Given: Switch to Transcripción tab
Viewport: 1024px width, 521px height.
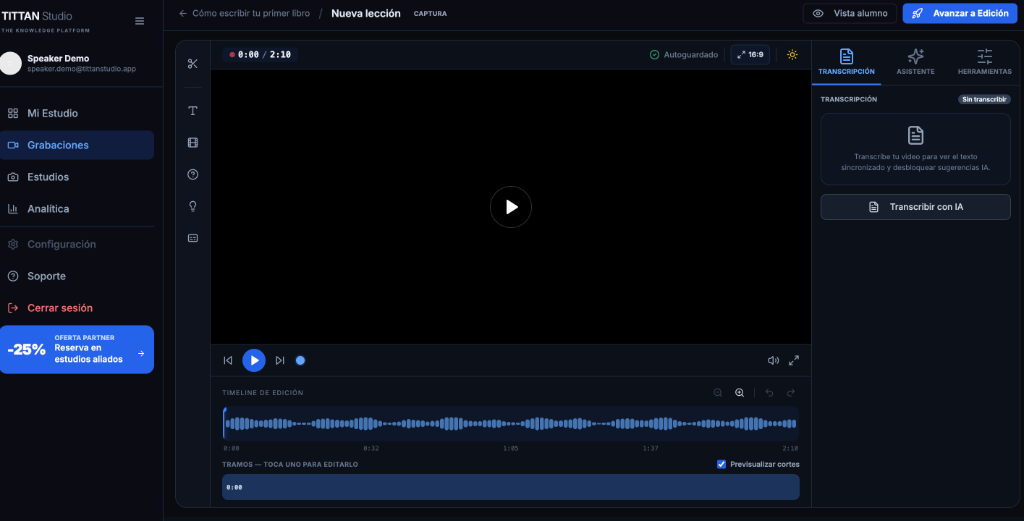Looking at the screenshot, I should click(x=846, y=63).
